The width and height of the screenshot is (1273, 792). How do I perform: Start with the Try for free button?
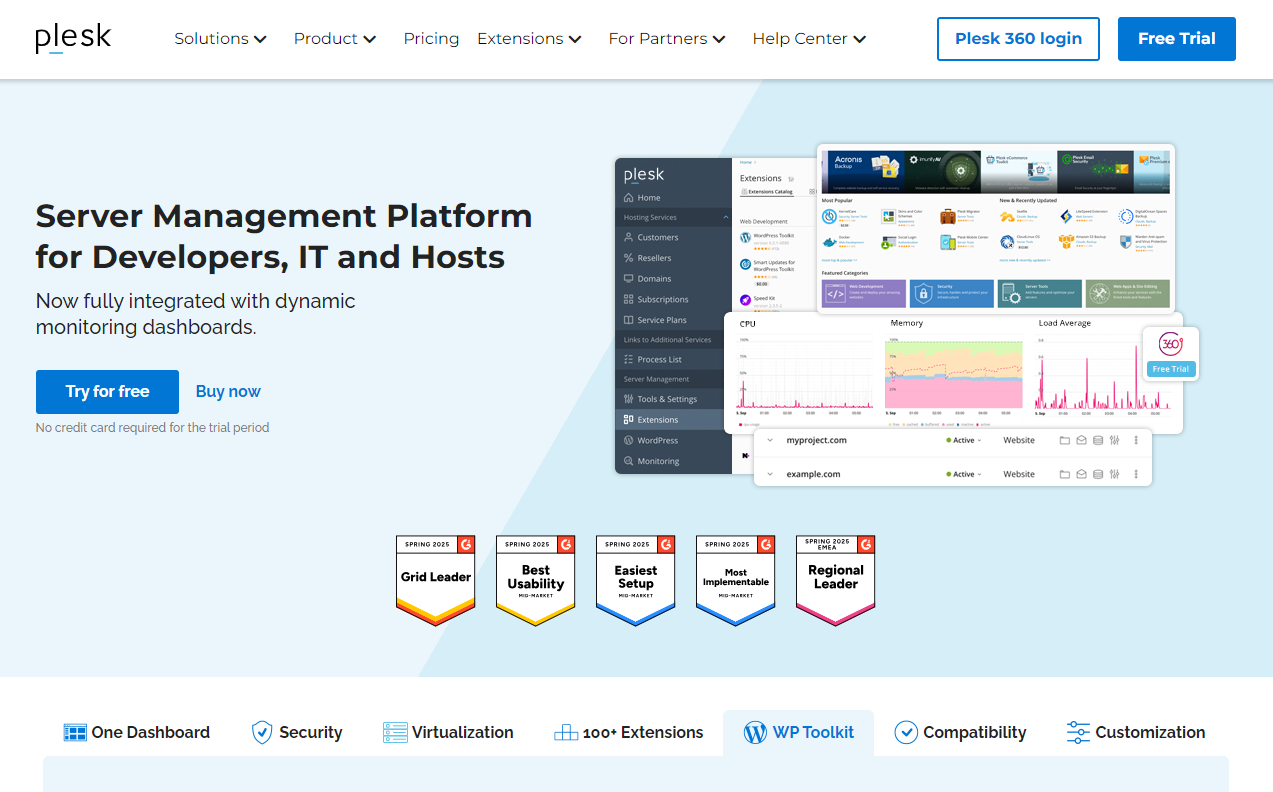tap(107, 392)
